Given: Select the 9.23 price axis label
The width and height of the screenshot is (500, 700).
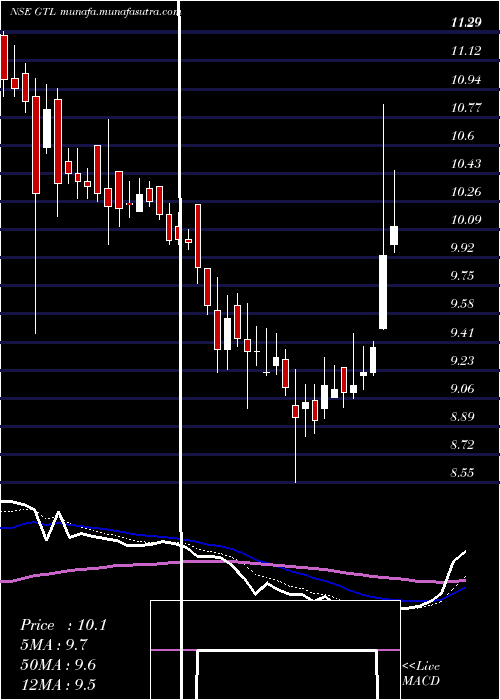Looking at the screenshot, I should click(x=462, y=361).
